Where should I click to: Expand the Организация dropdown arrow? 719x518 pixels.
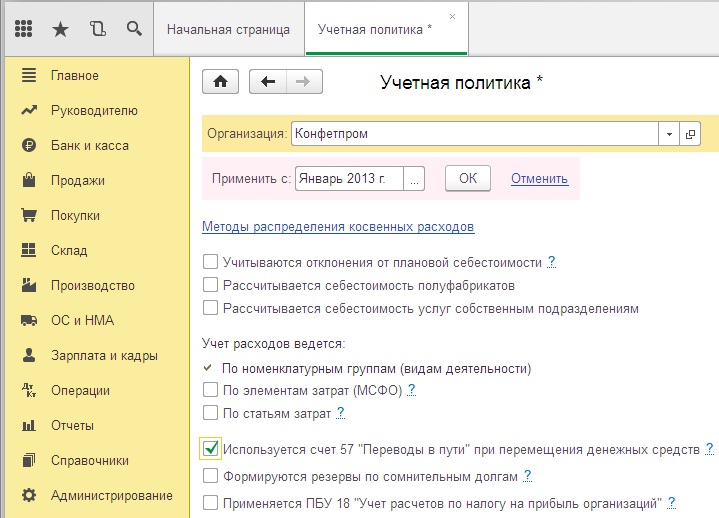tap(668, 134)
